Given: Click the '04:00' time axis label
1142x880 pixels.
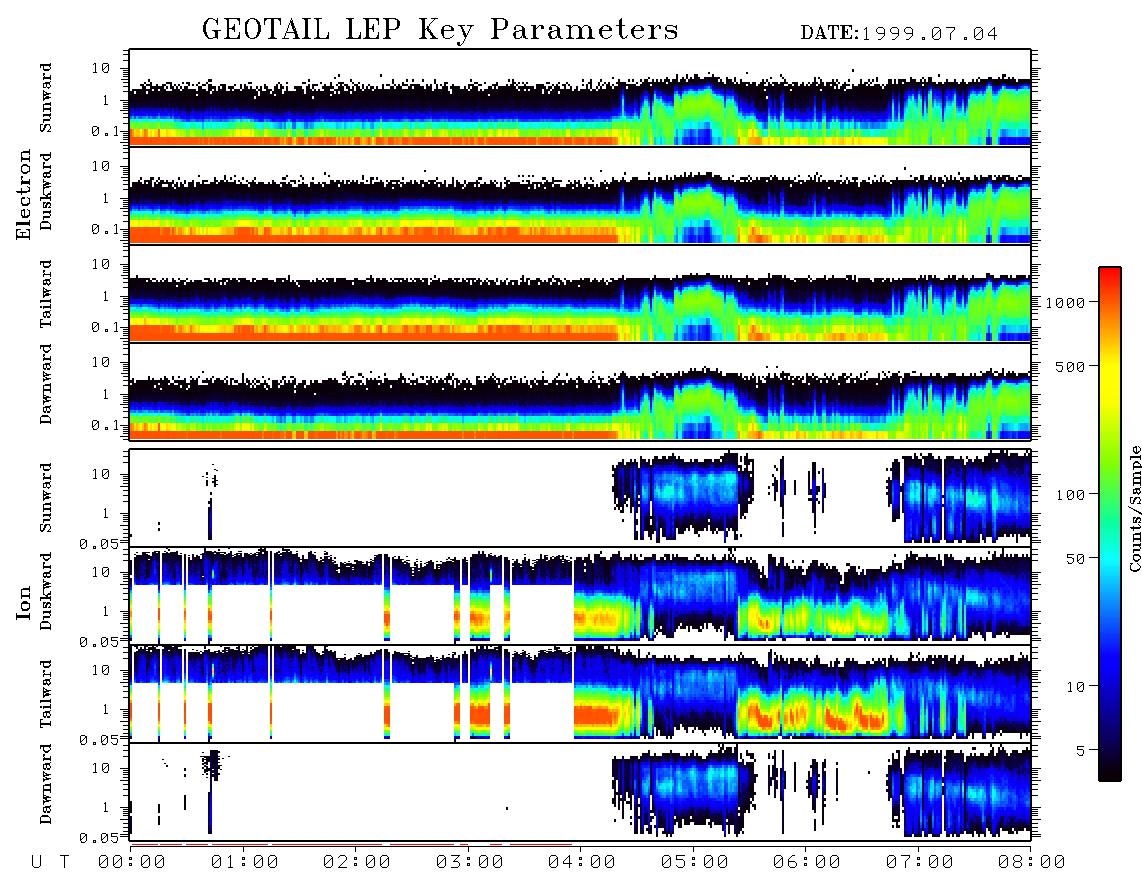Looking at the screenshot, I should (x=582, y=863).
